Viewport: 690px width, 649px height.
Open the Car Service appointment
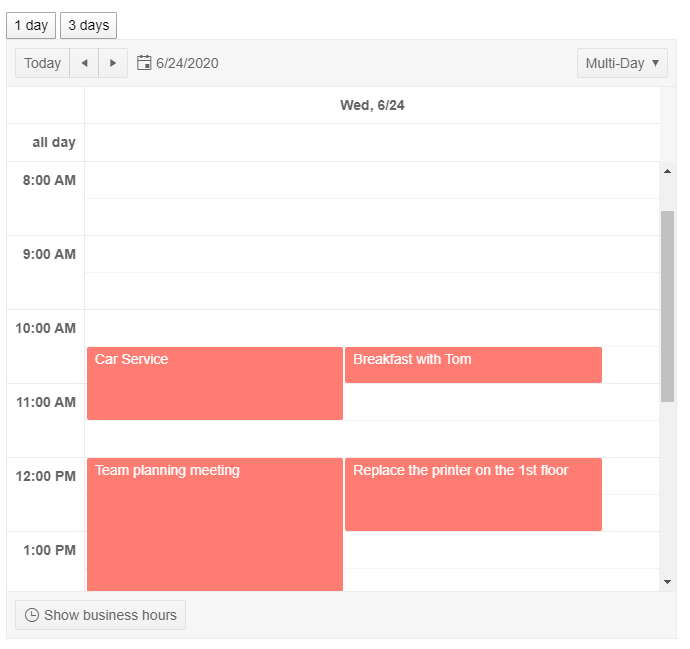pos(215,385)
